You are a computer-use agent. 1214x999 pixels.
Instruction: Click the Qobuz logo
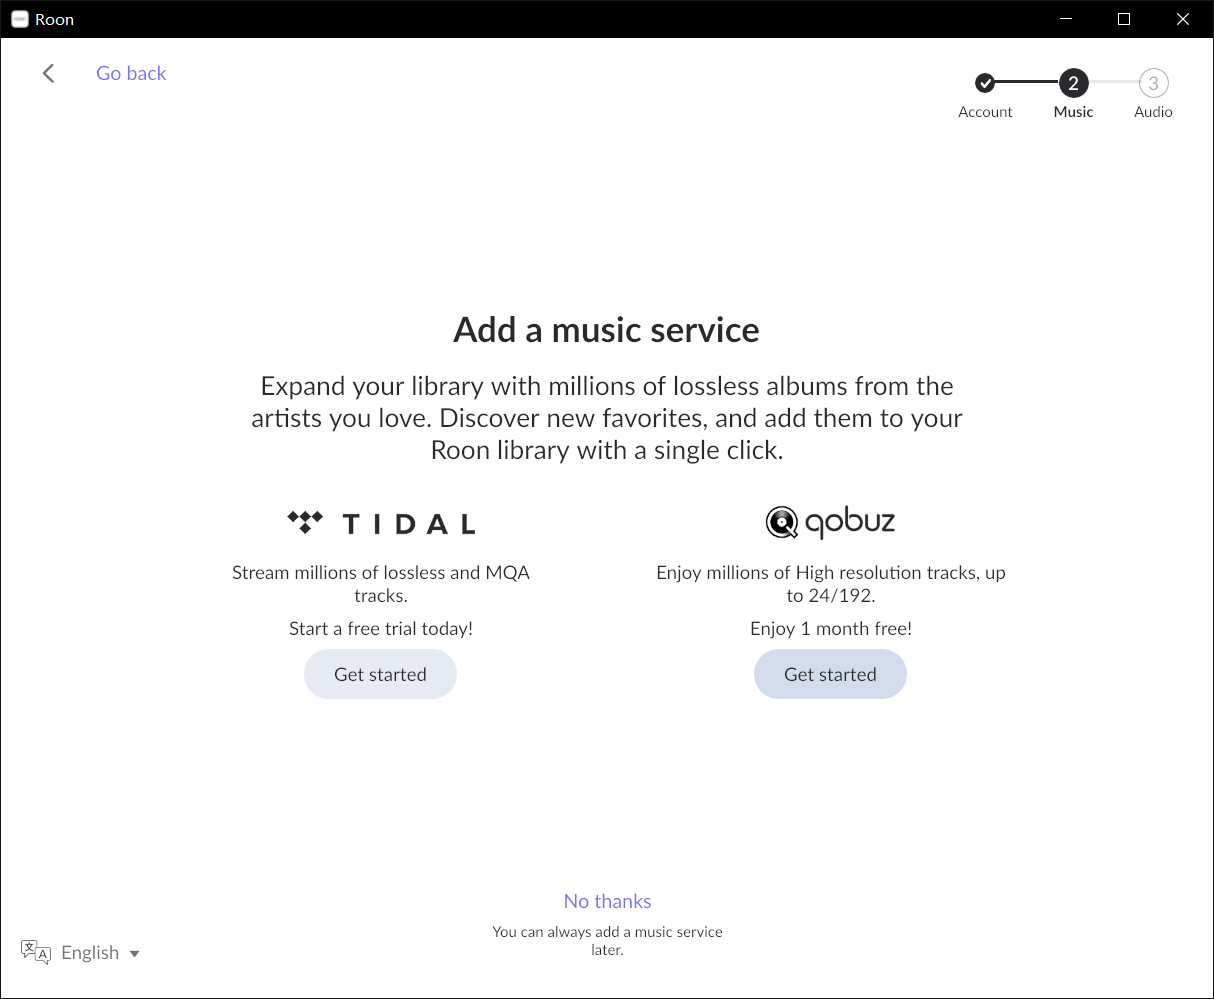click(x=830, y=522)
